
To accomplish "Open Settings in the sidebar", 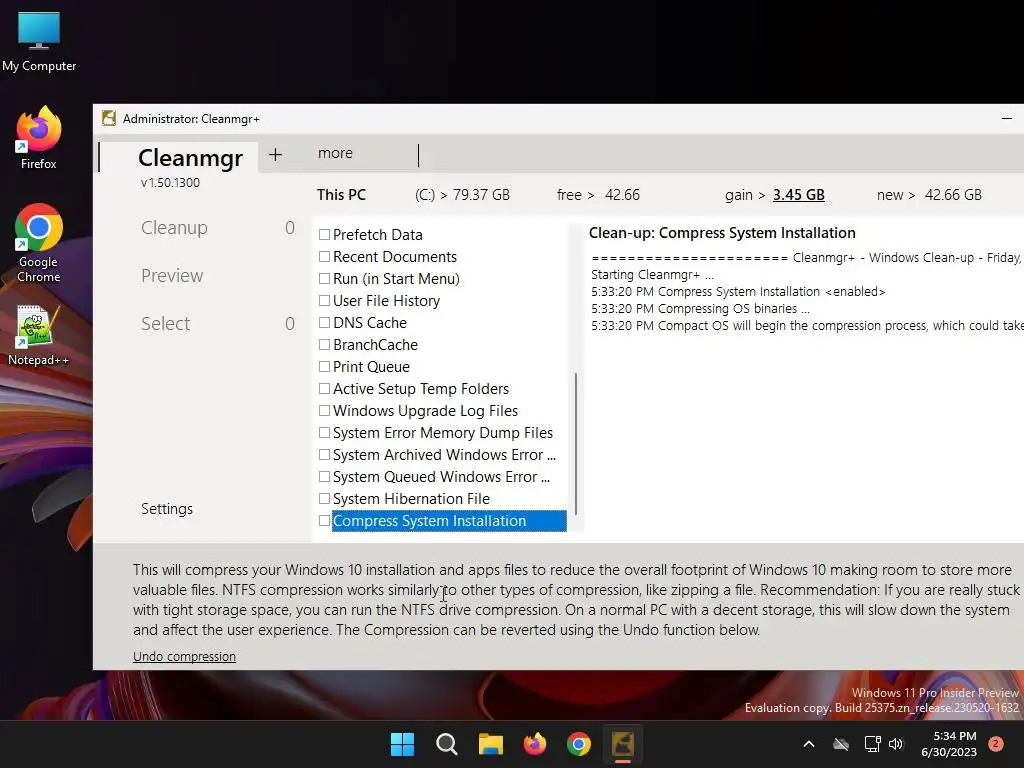I will click(167, 509).
